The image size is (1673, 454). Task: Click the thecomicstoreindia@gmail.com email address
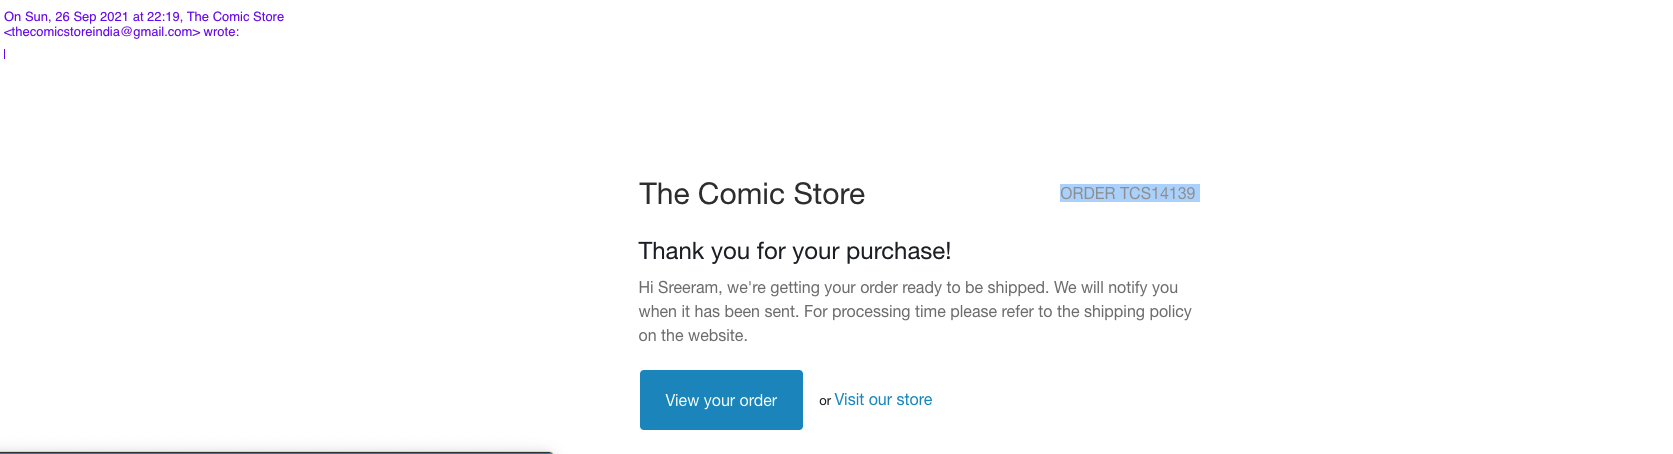click(x=105, y=32)
